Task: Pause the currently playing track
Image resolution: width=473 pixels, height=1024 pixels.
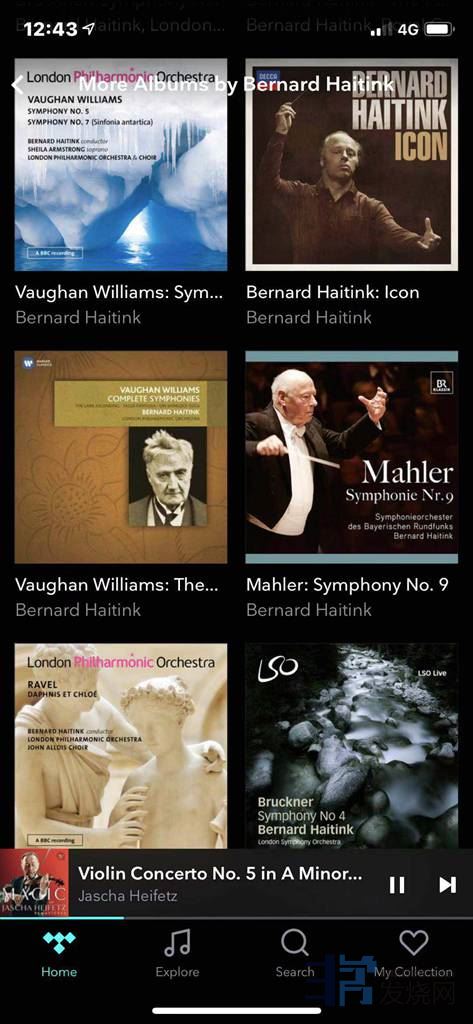Action: point(397,885)
